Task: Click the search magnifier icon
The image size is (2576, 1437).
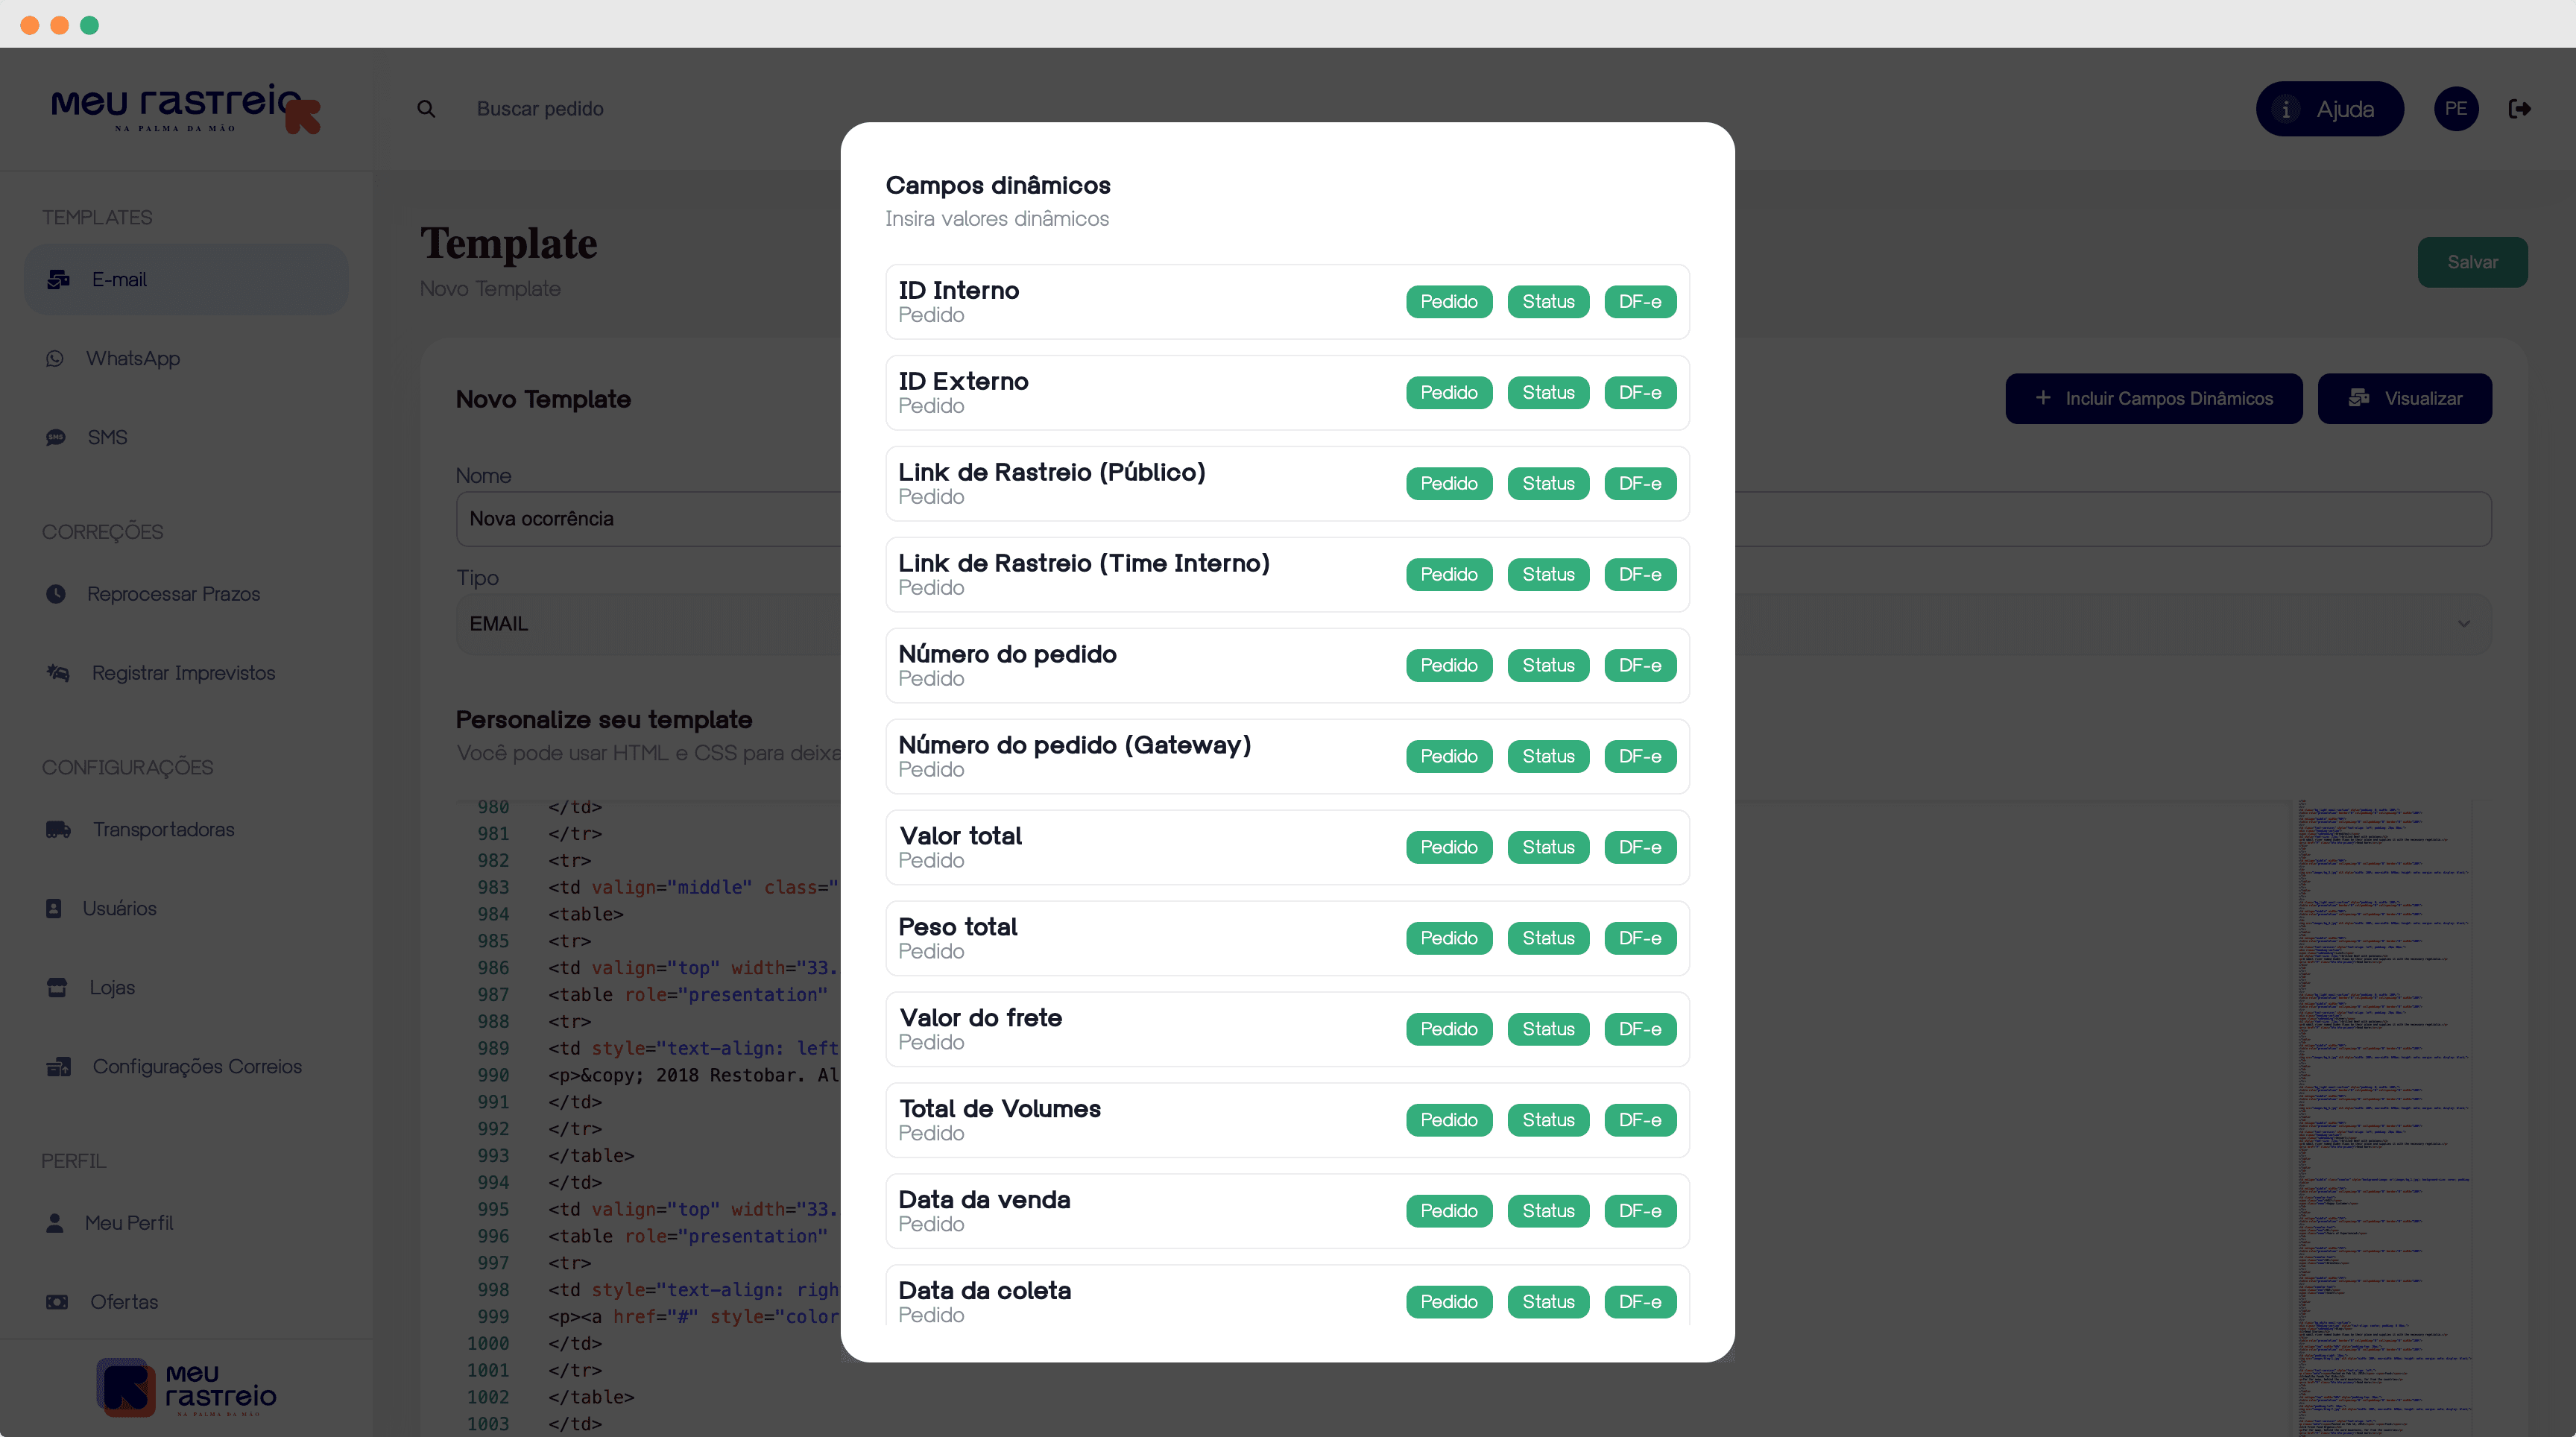Action: [426, 109]
